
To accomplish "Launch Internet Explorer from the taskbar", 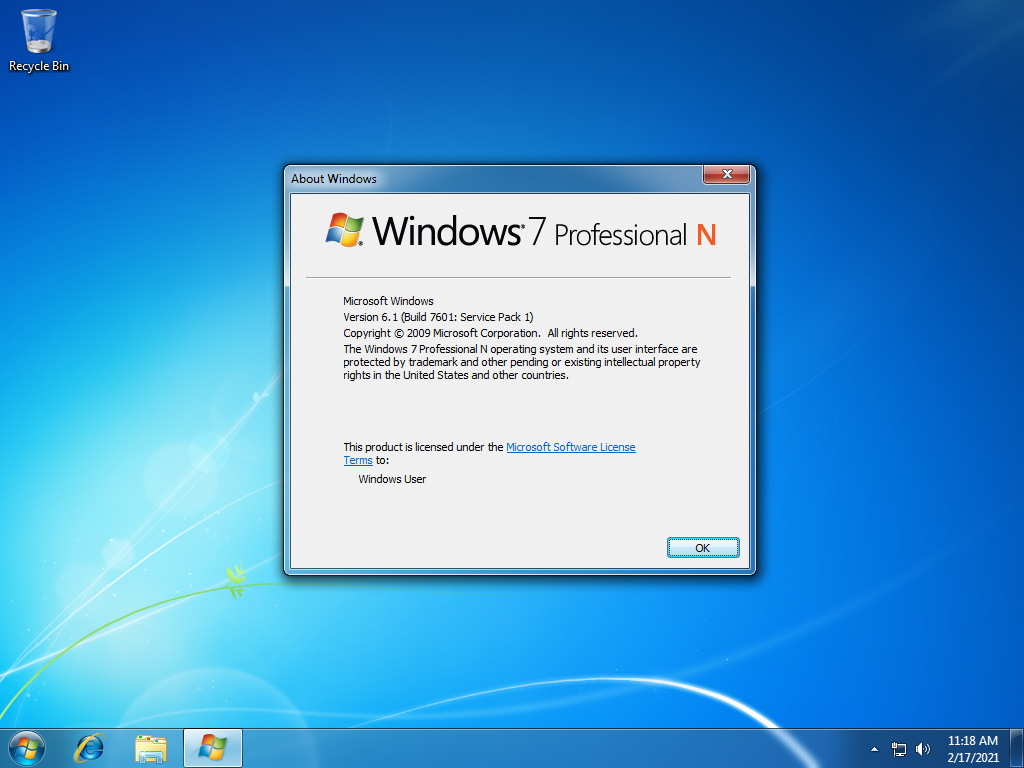I will pos(89,747).
